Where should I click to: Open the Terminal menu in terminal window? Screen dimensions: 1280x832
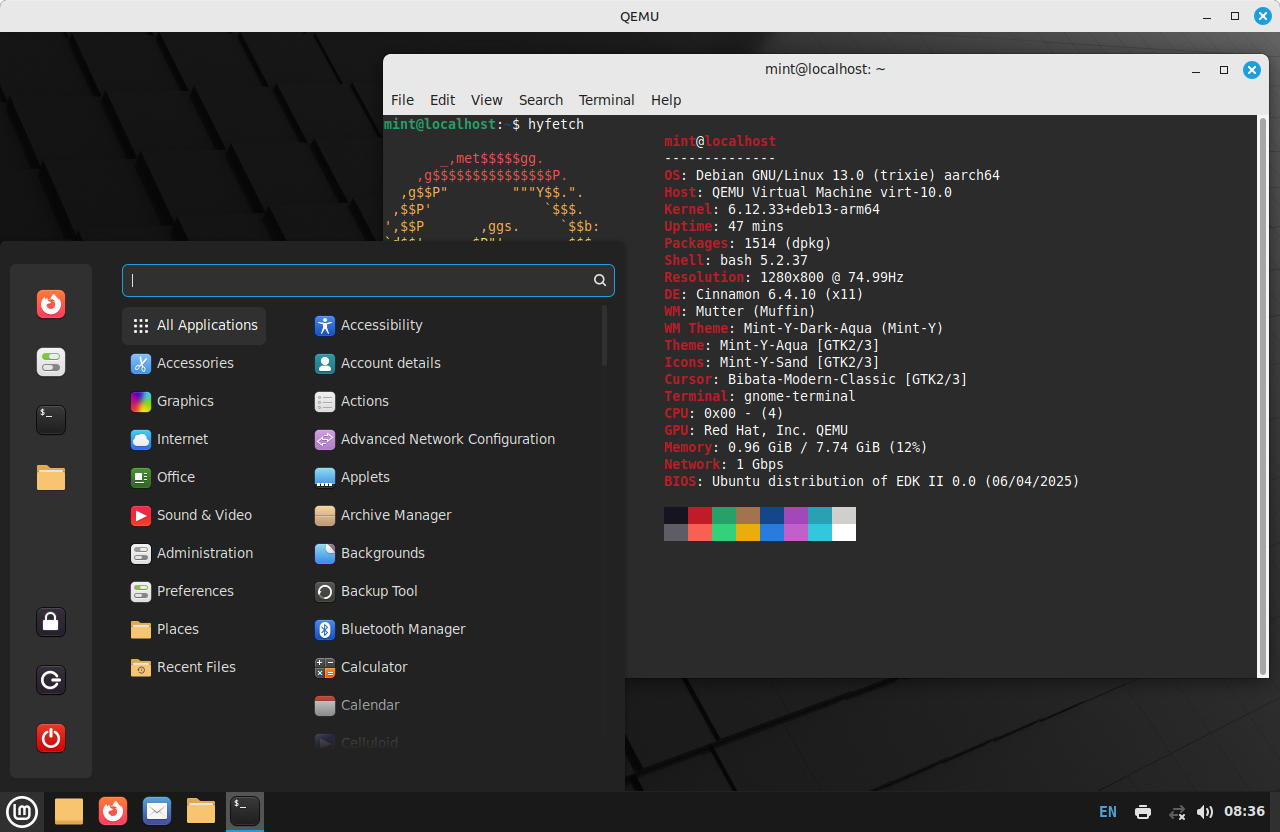[607, 100]
